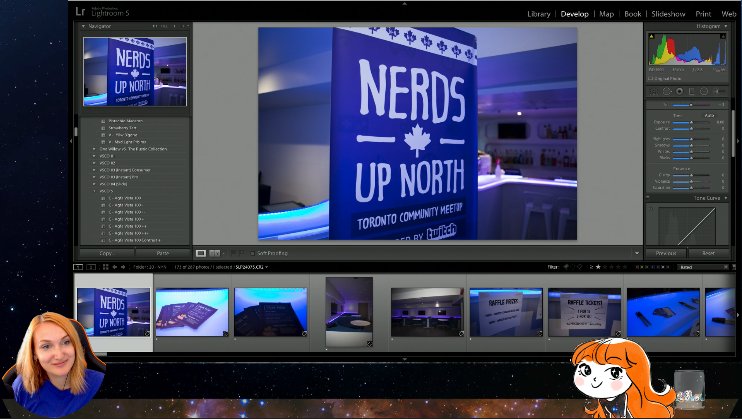742x419 pixels.
Task: Select the Crop Overlay tool
Action: [x=654, y=91]
